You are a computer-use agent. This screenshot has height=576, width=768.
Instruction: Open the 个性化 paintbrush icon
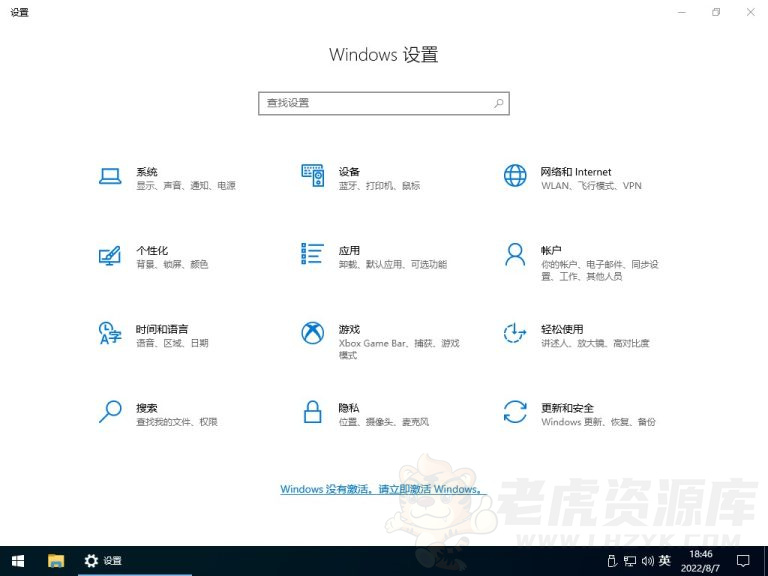(x=110, y=255)
